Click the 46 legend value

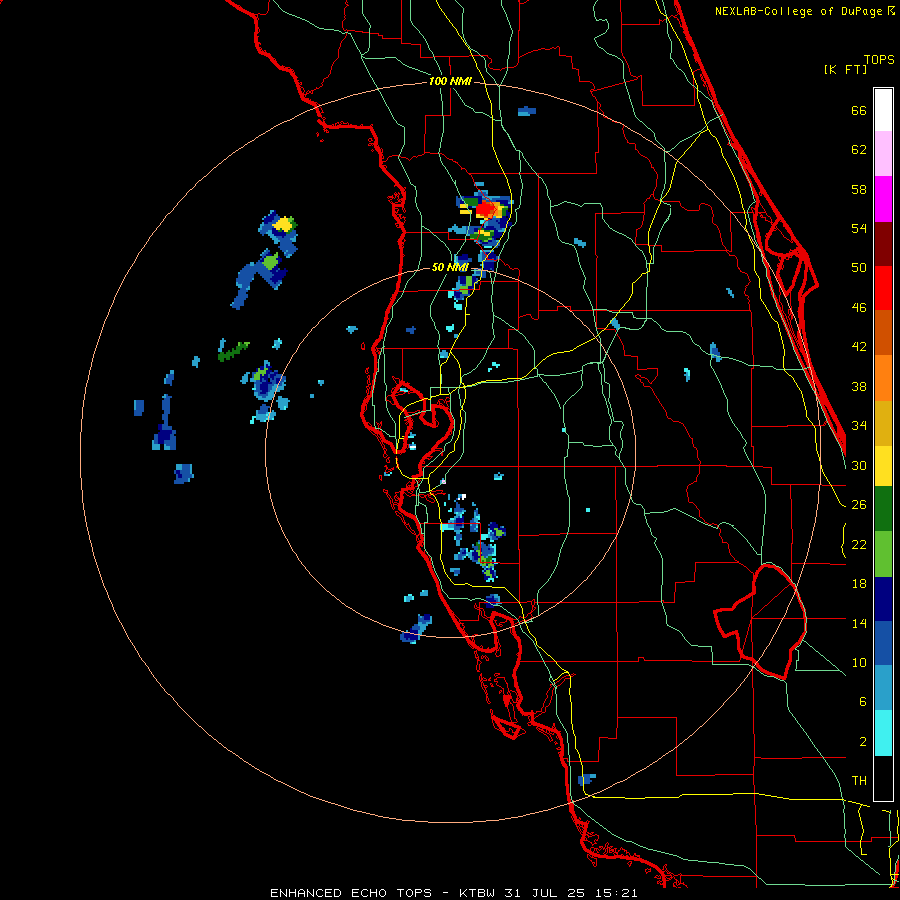click(859, 308)
